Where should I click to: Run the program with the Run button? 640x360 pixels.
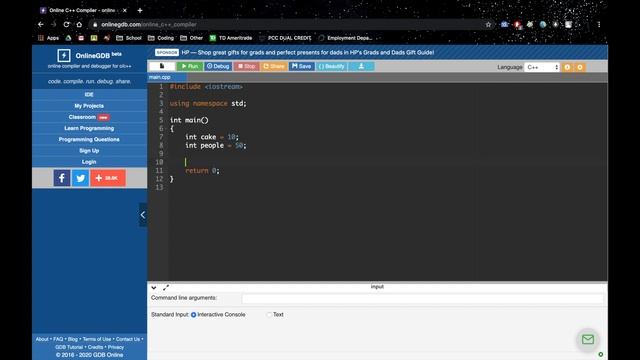tap(190, 66)
